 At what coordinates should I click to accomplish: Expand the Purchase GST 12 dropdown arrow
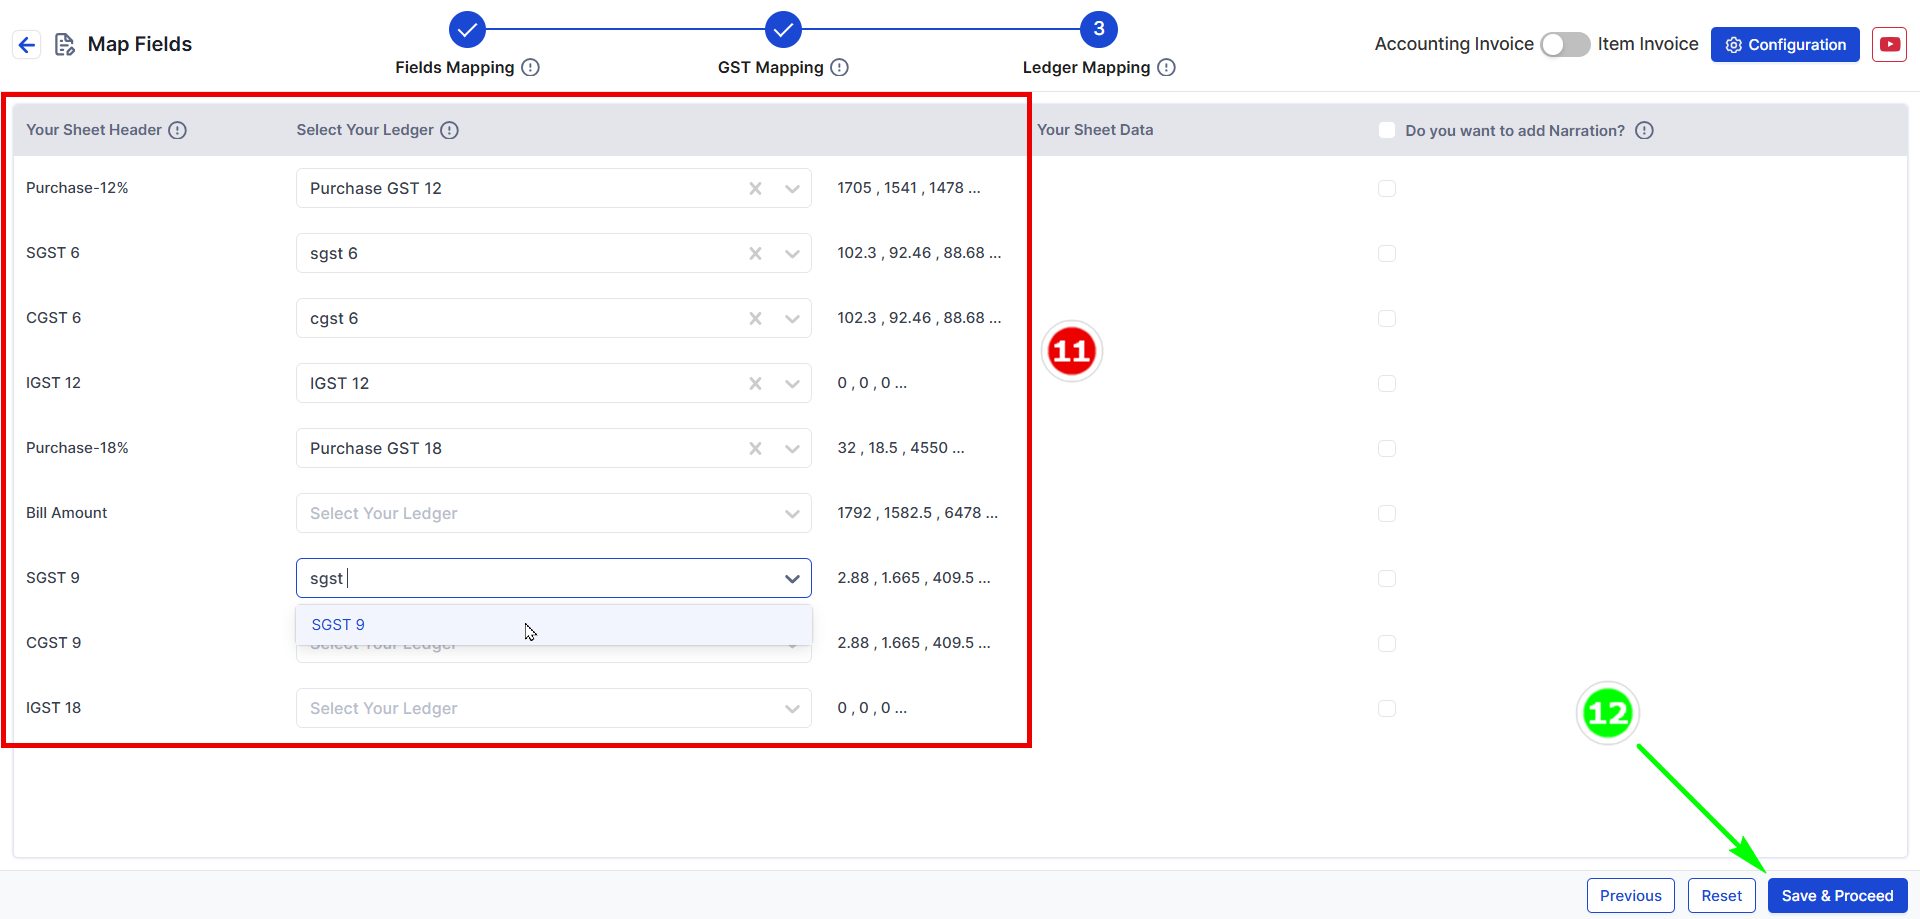[x=792, y=188]
